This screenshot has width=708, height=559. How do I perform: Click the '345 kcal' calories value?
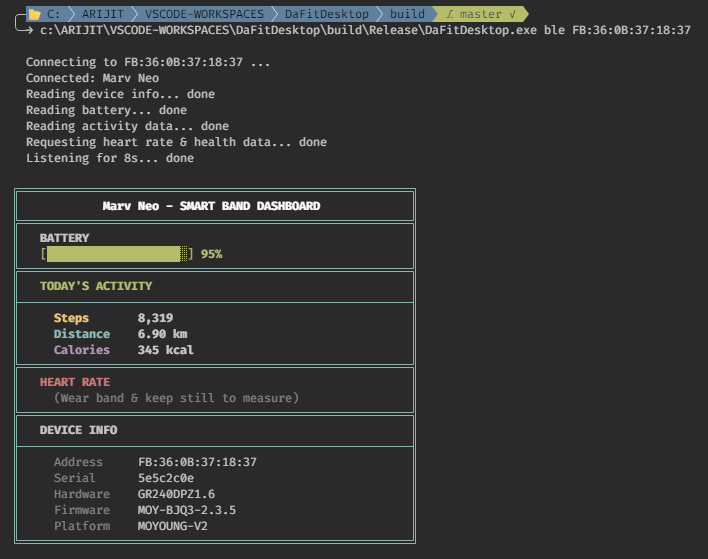tap(166, 350)
